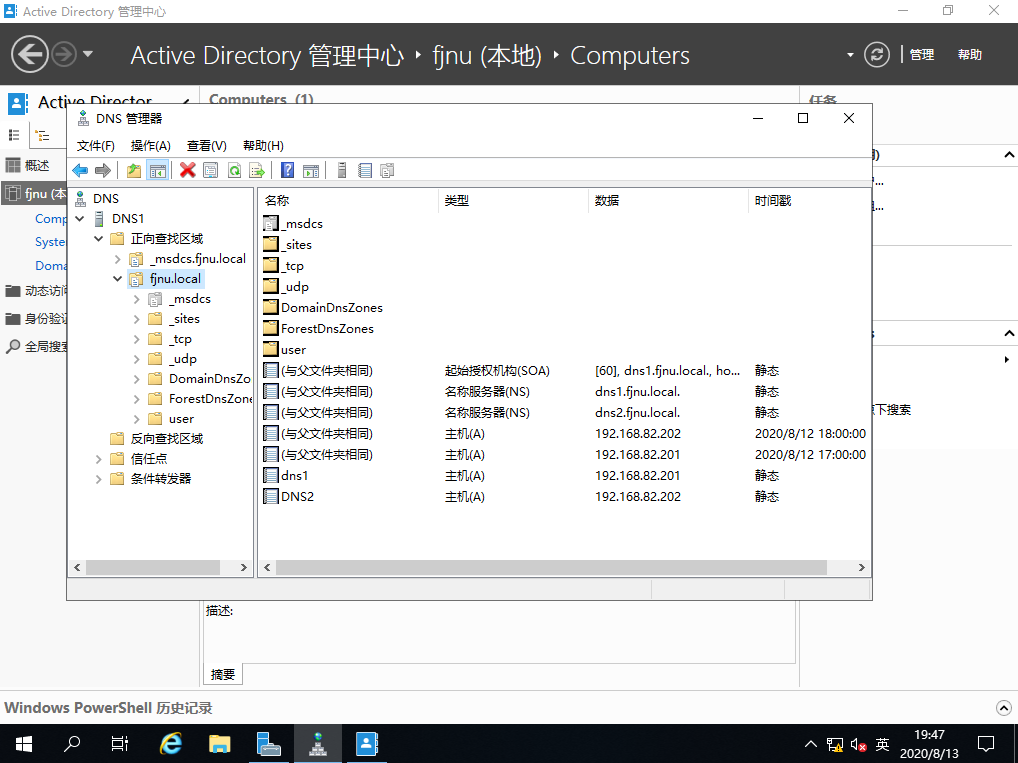Open the 帮助(H) menu in DNS Manager

(263, 145)
